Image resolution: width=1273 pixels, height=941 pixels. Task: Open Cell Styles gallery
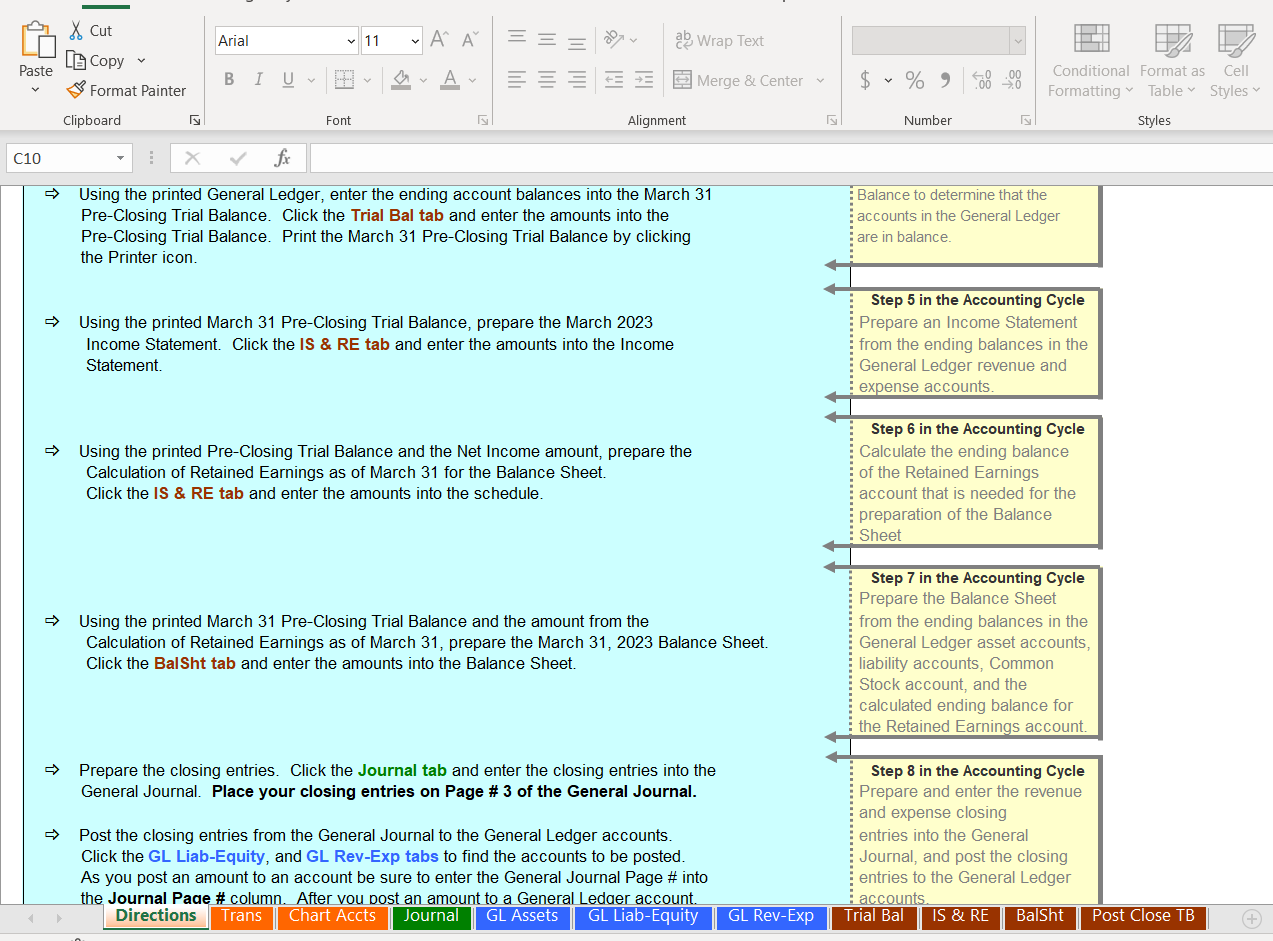(x=1236, y=61)
